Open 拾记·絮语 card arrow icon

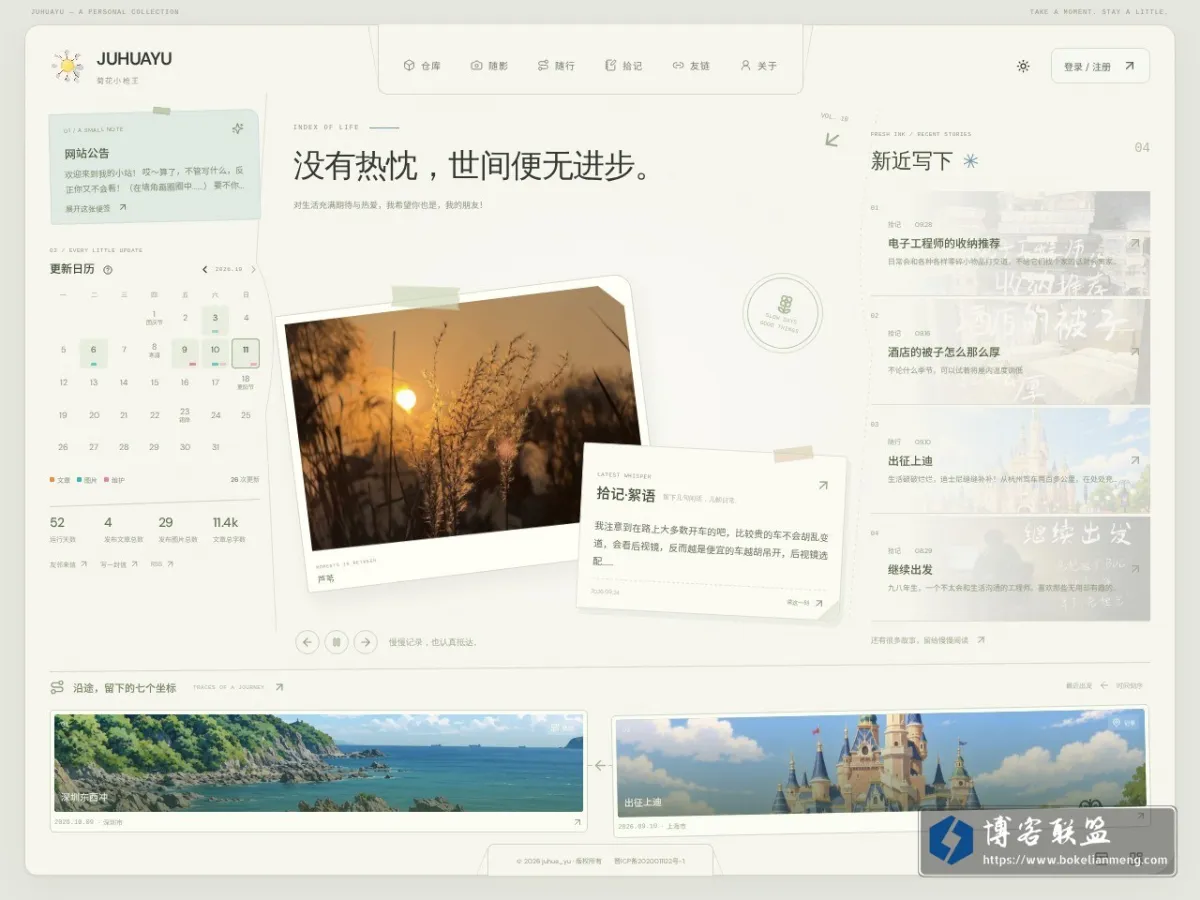click(x=823, y=485)
